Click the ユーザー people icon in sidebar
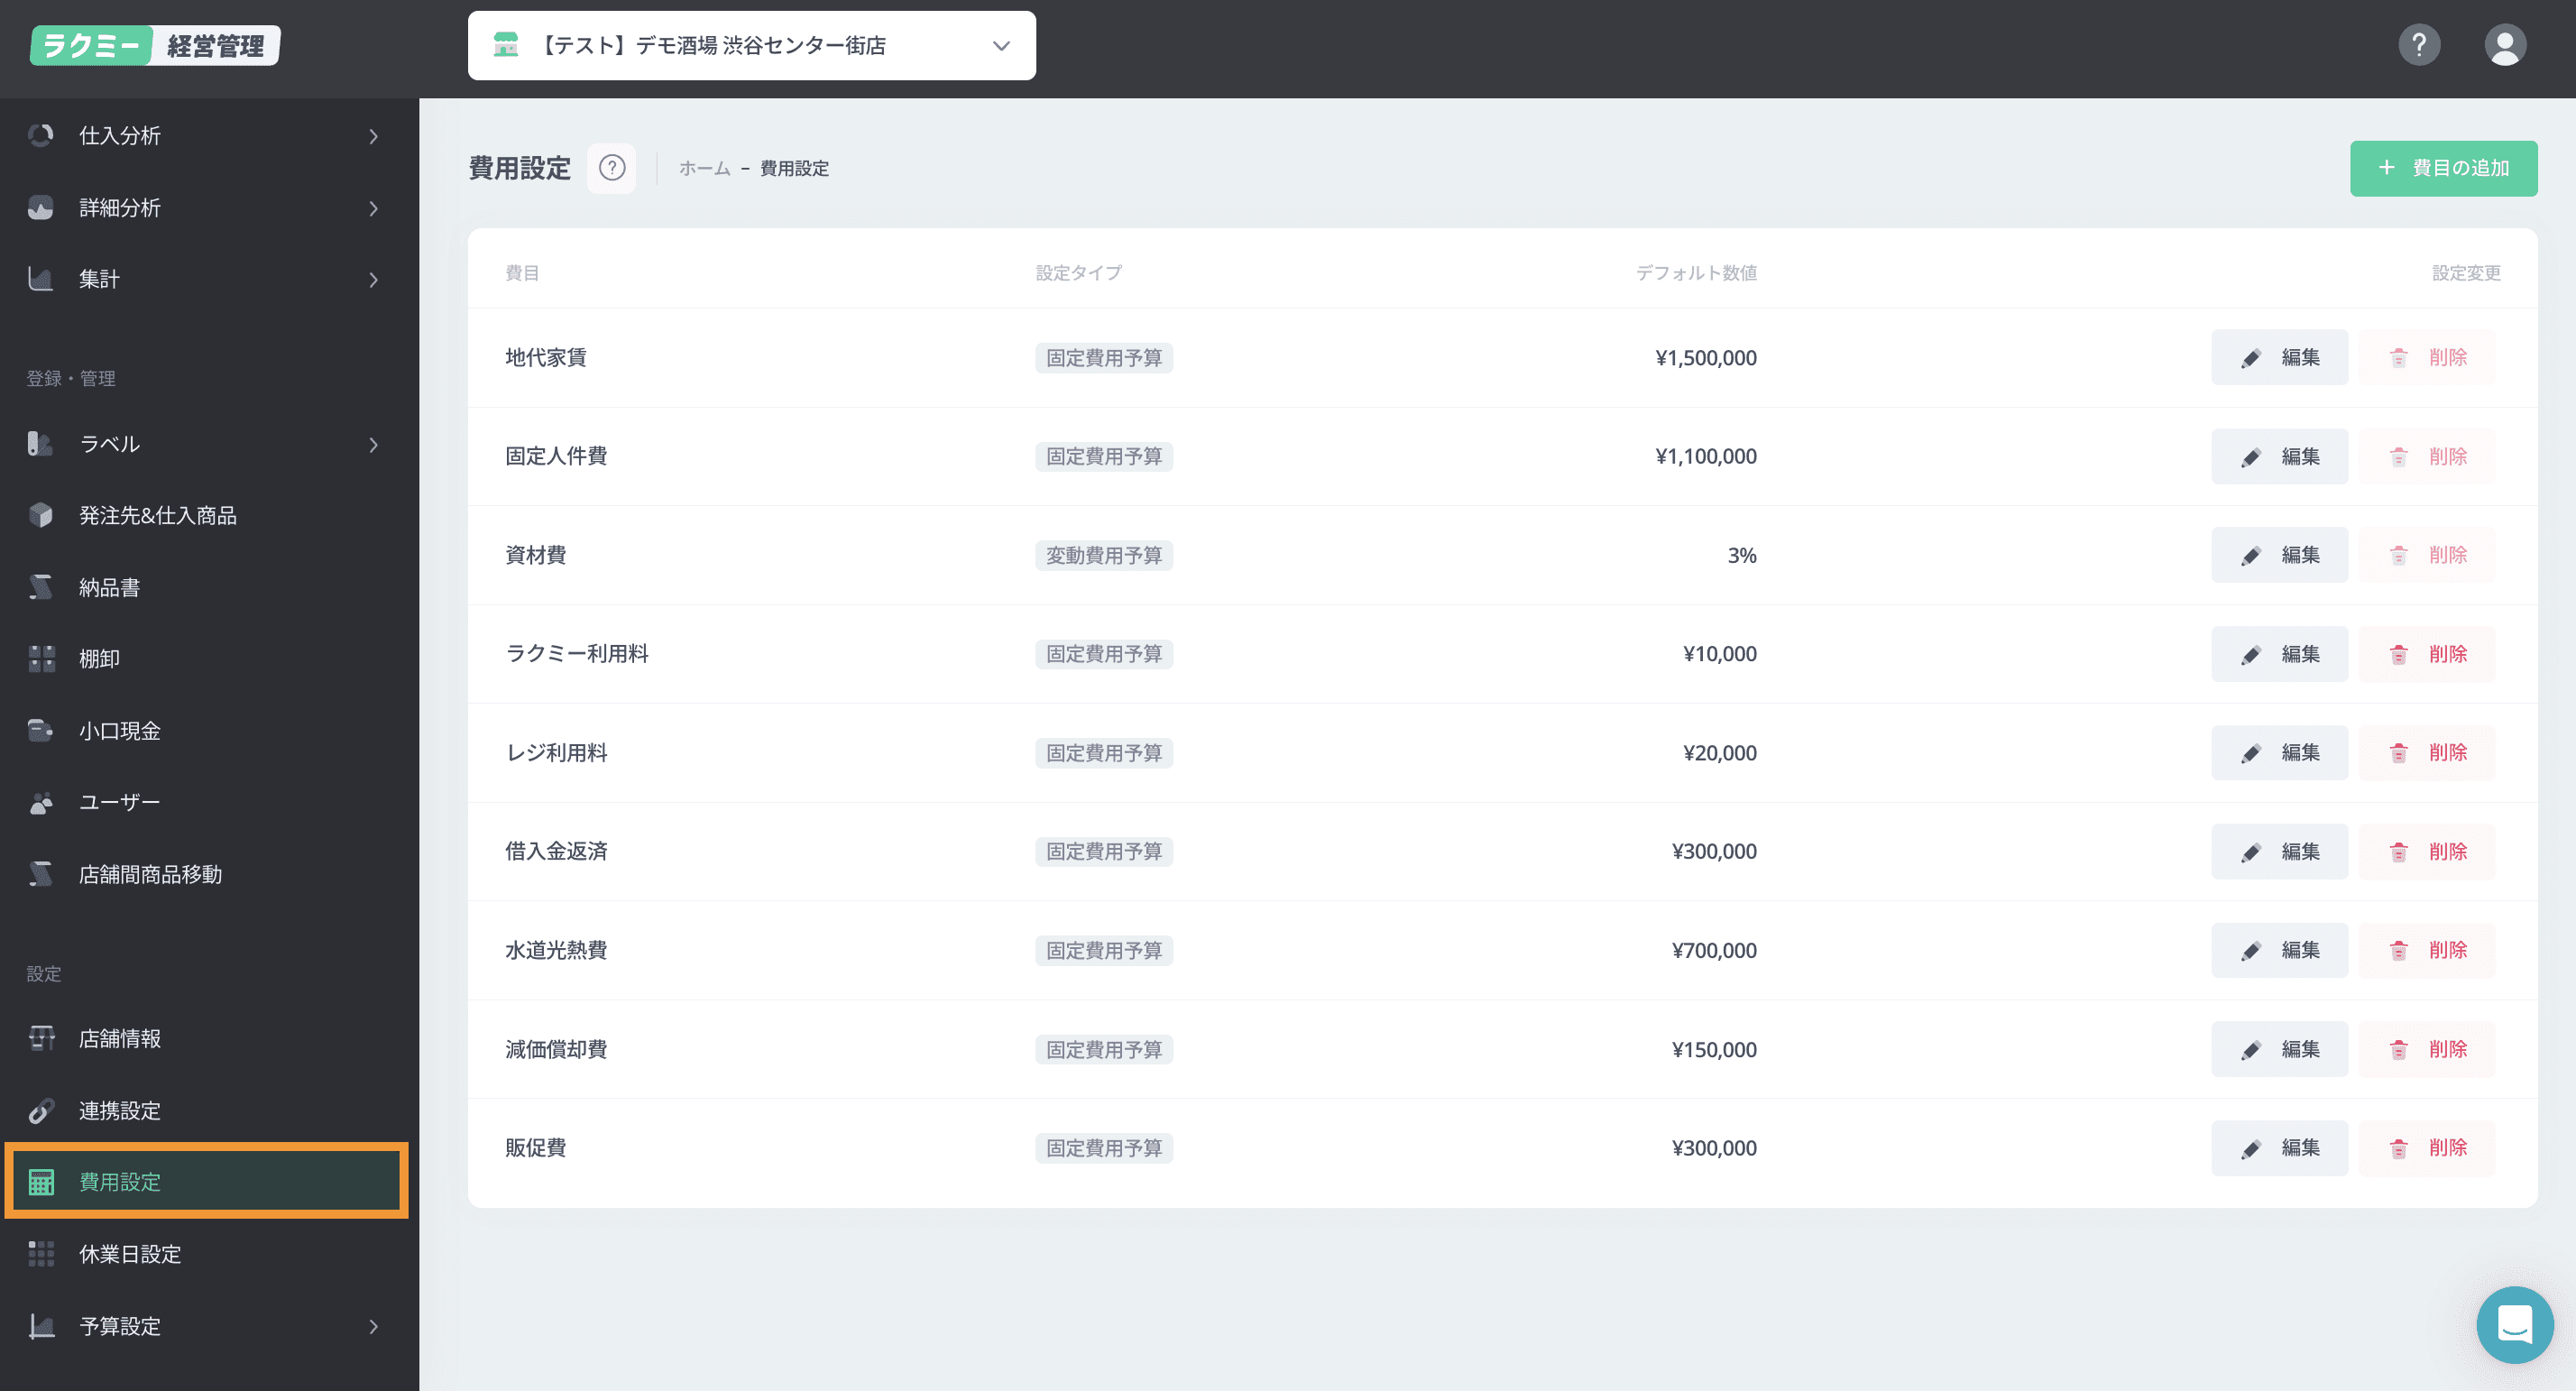The image size is (2576, 1391). 41,802
